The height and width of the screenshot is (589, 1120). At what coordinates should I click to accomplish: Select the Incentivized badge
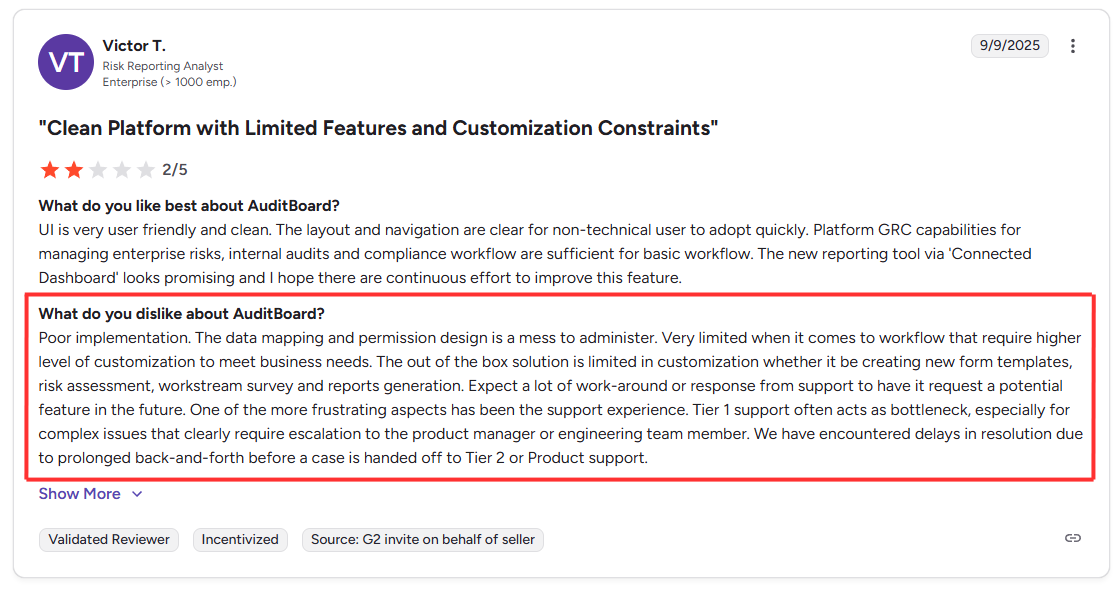pyautogui.click(x=240, y=539)
